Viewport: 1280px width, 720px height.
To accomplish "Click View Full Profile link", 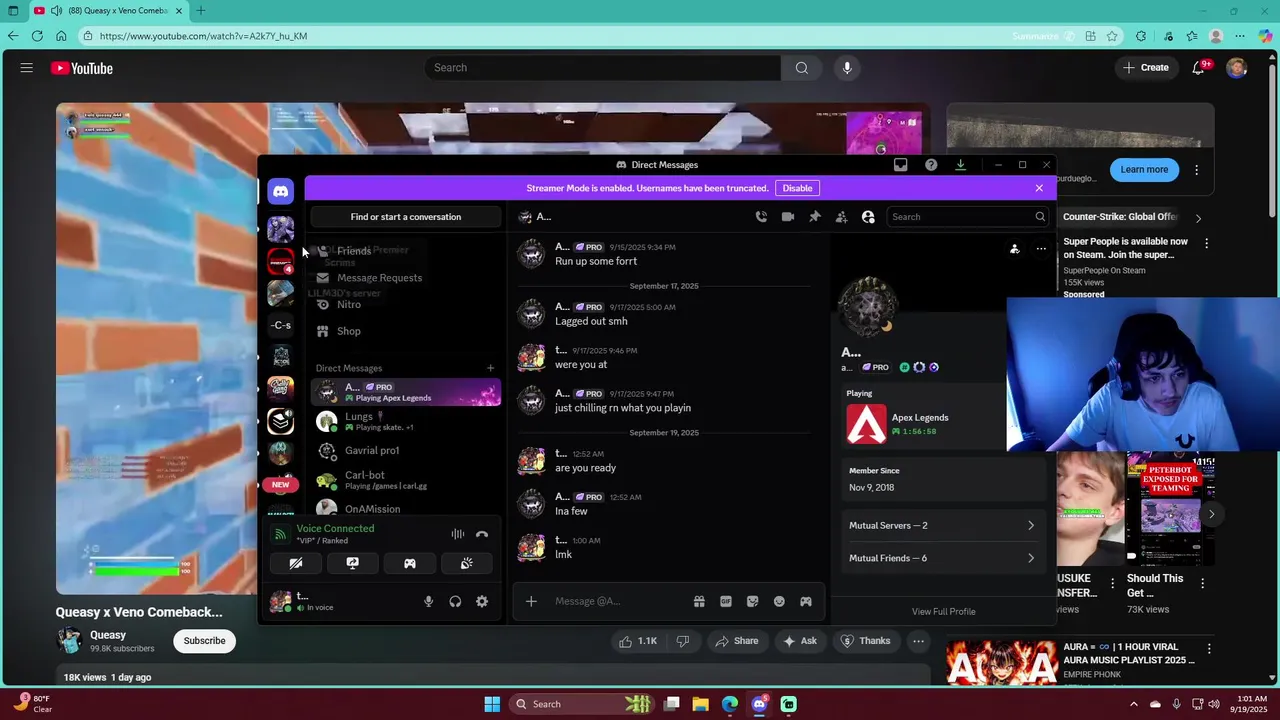I will point(943,611).
